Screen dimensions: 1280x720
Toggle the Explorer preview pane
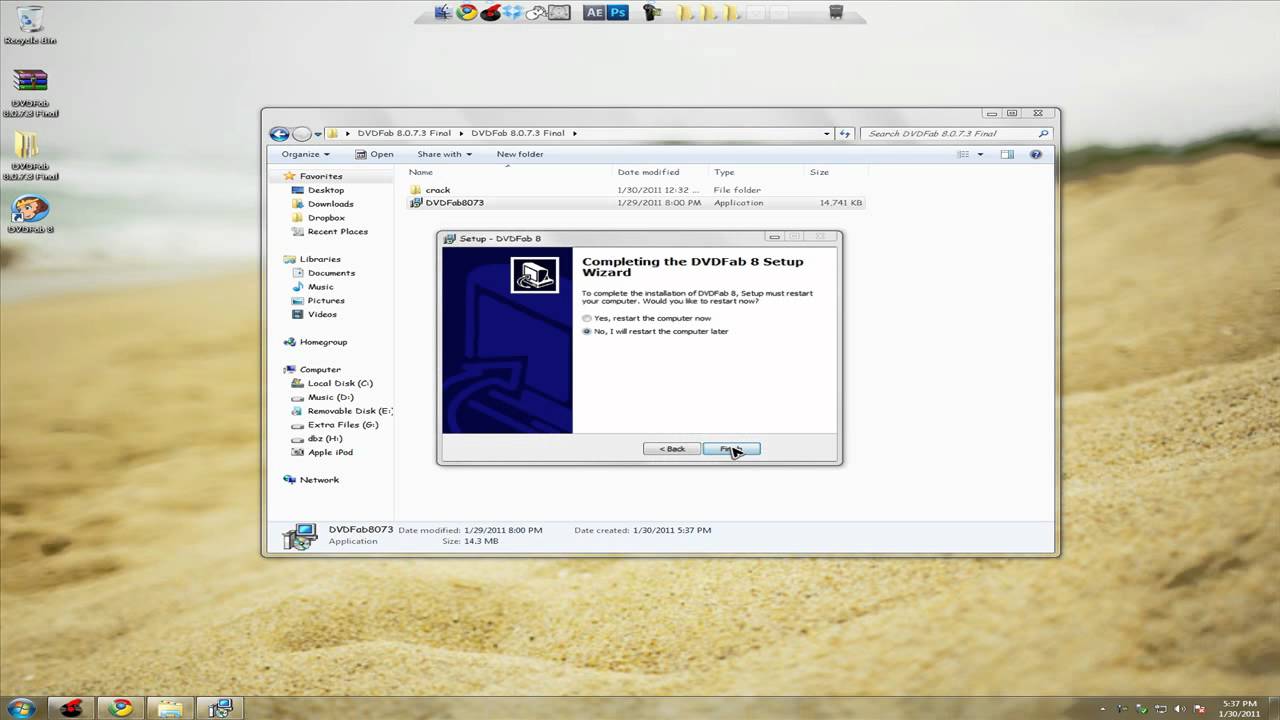(x=1007, y=154)
